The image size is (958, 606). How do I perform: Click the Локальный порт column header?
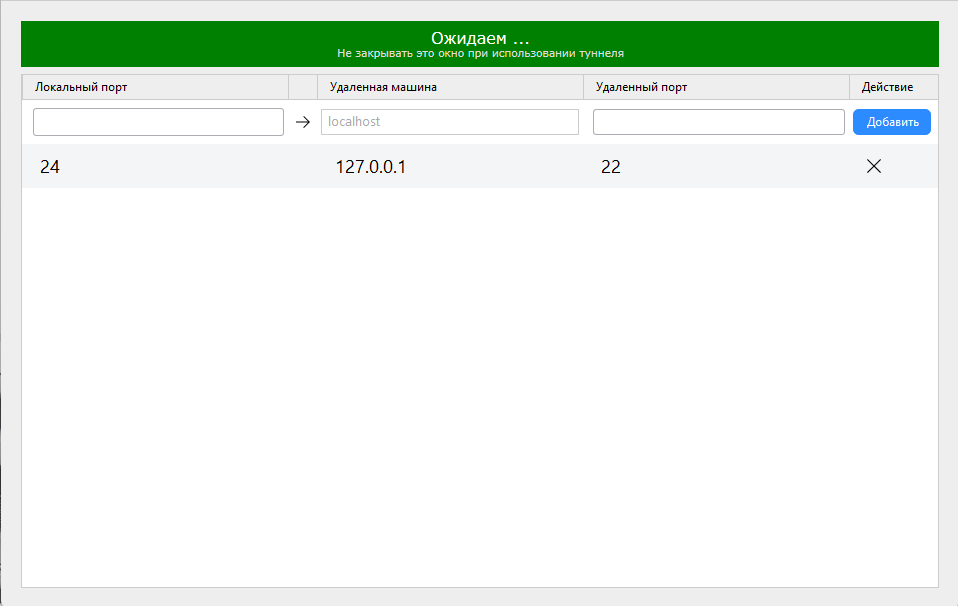(x=81, y=87)
